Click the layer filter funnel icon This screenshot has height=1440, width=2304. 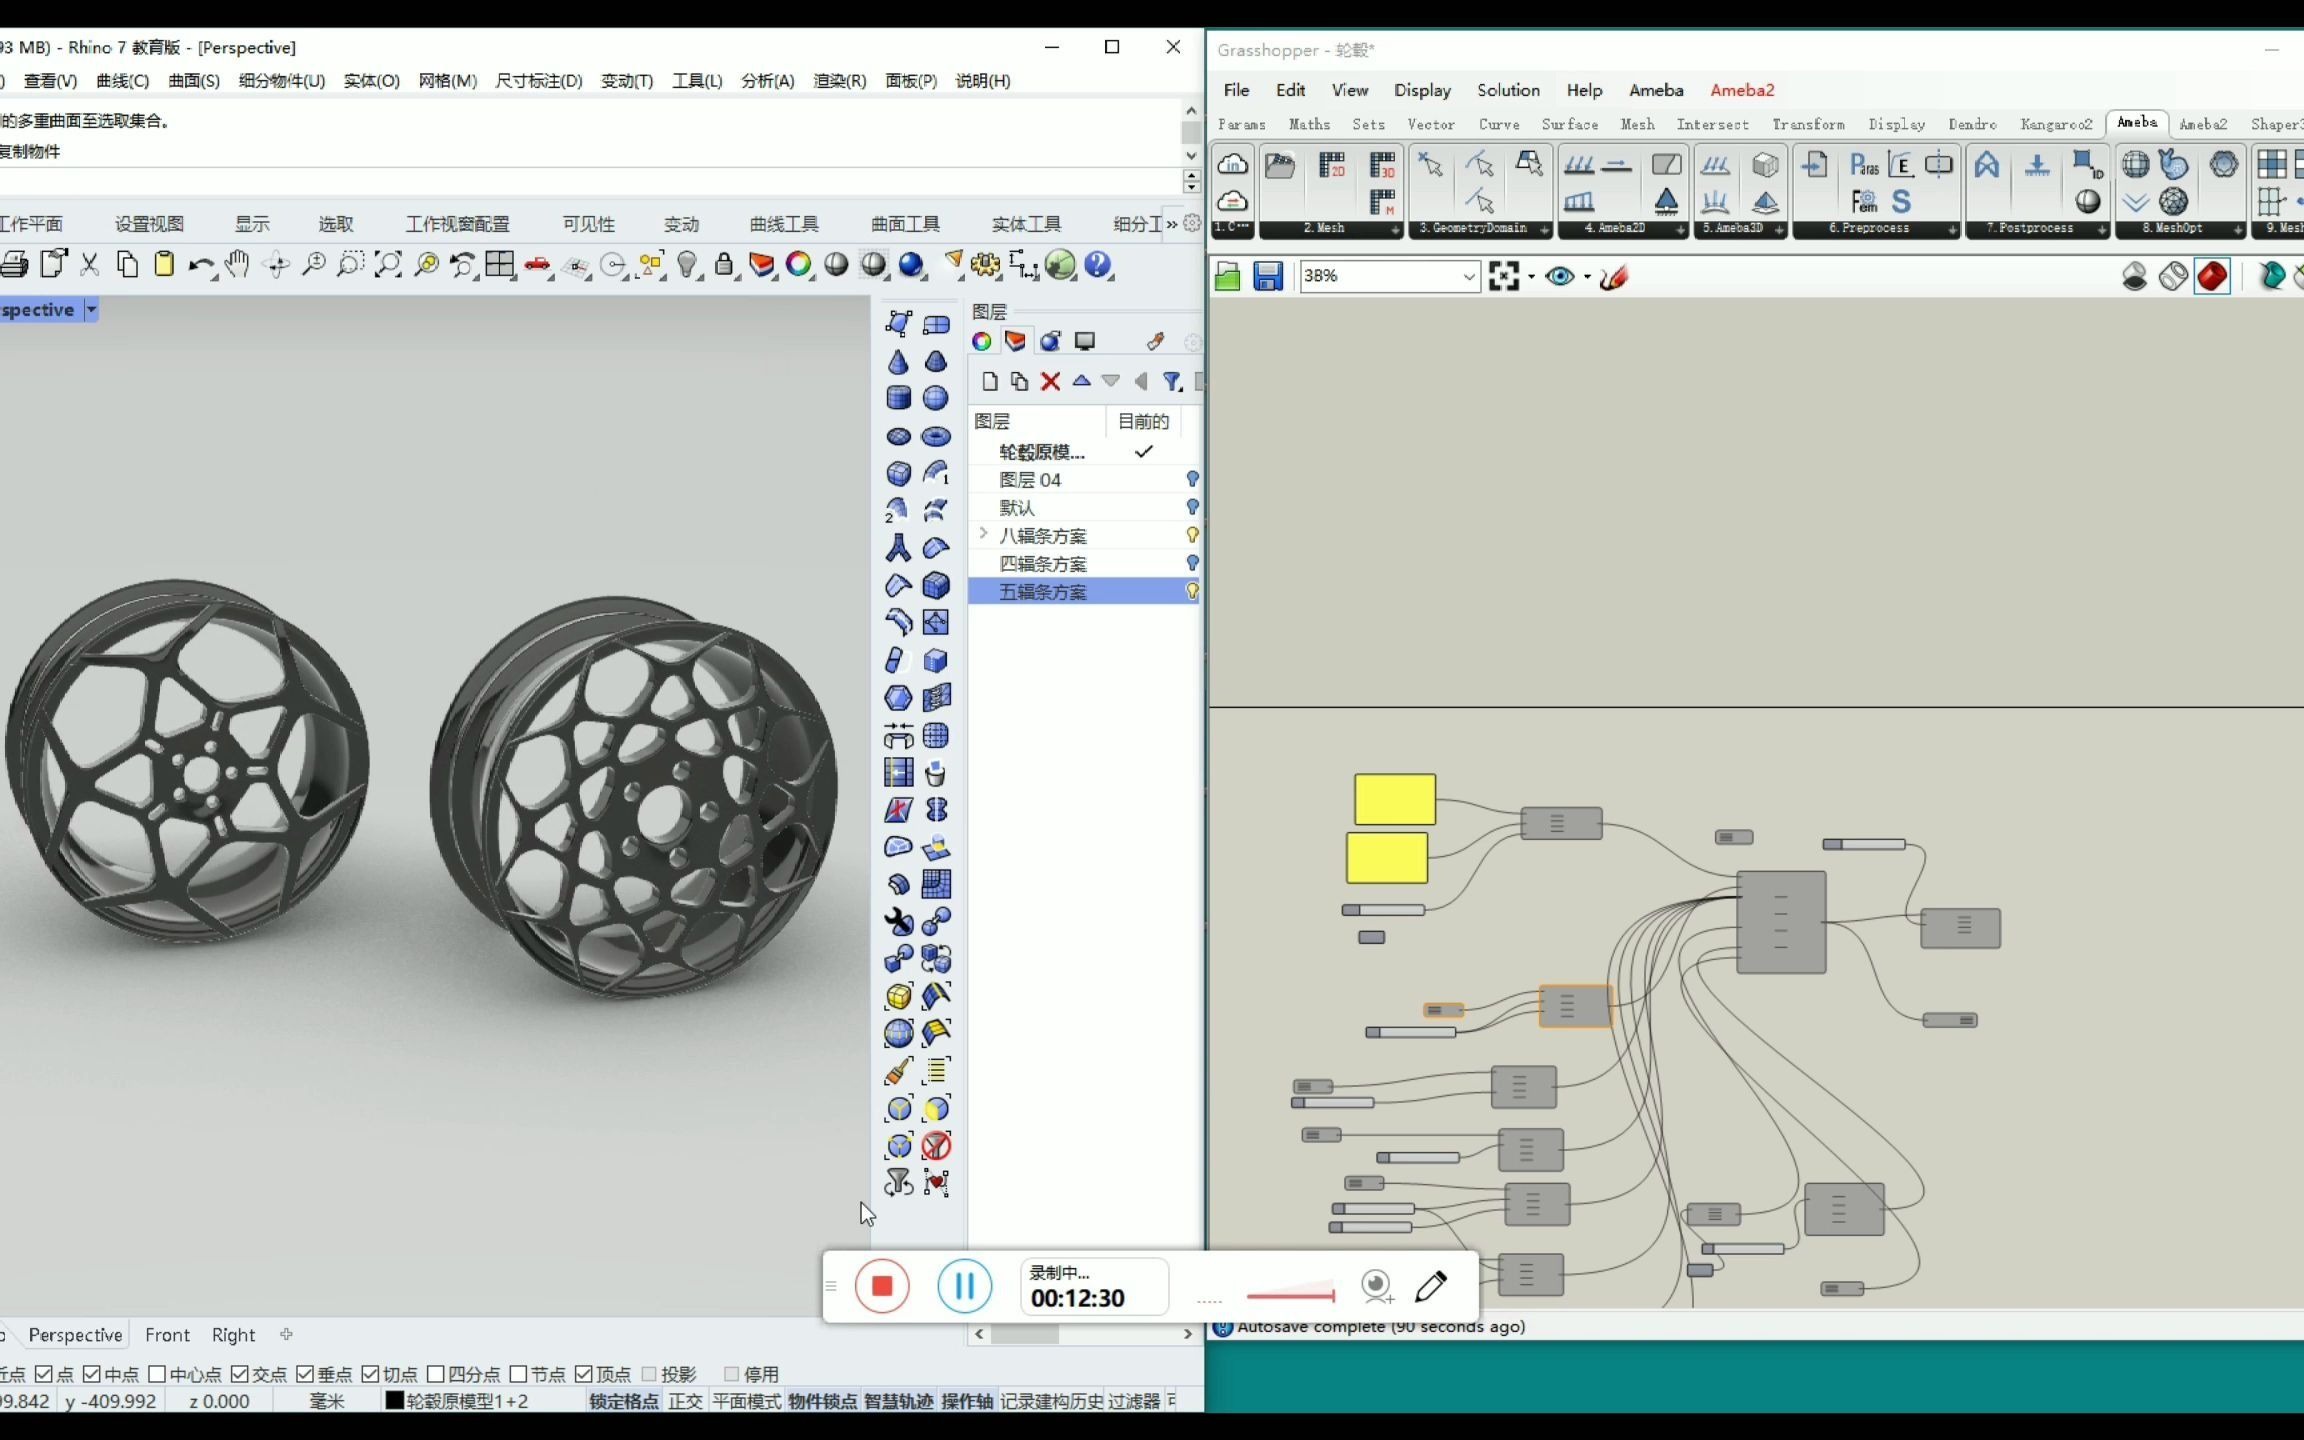[1172, 381]
